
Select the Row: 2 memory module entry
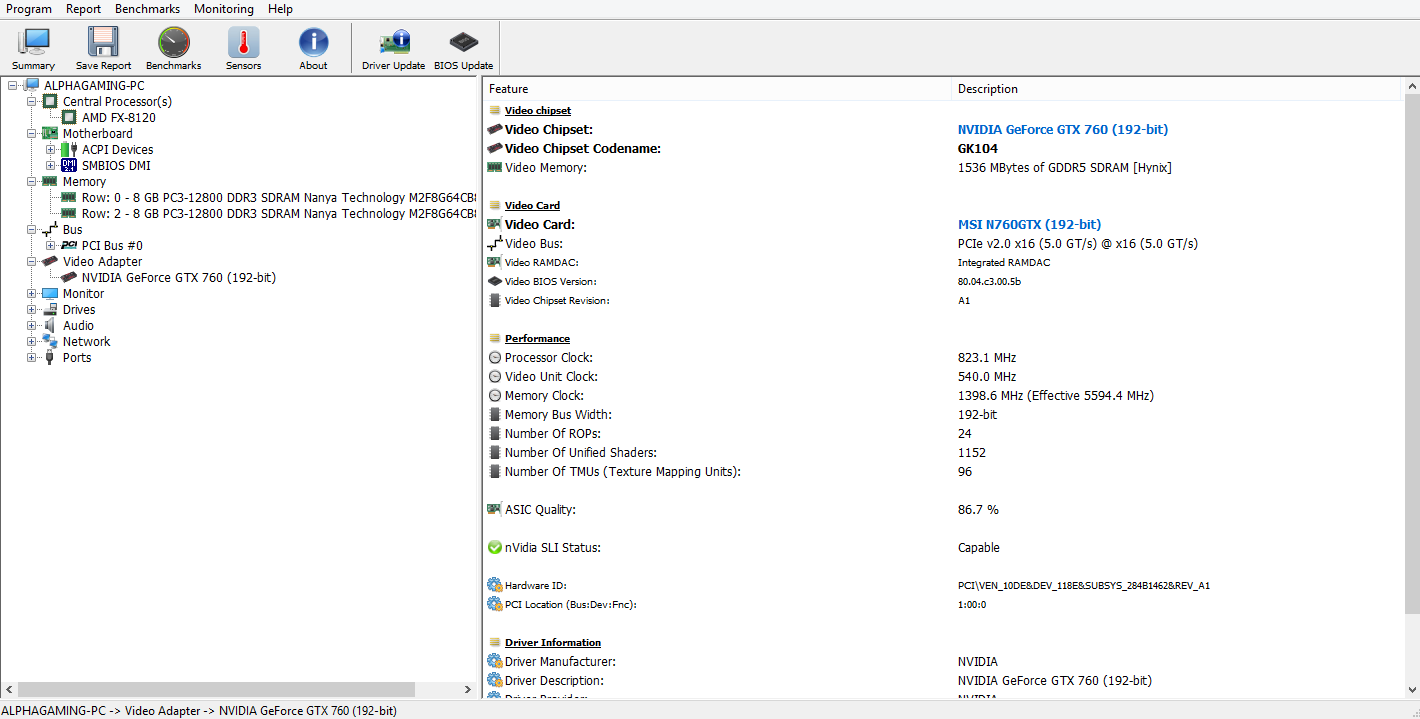tap(279, 213)
